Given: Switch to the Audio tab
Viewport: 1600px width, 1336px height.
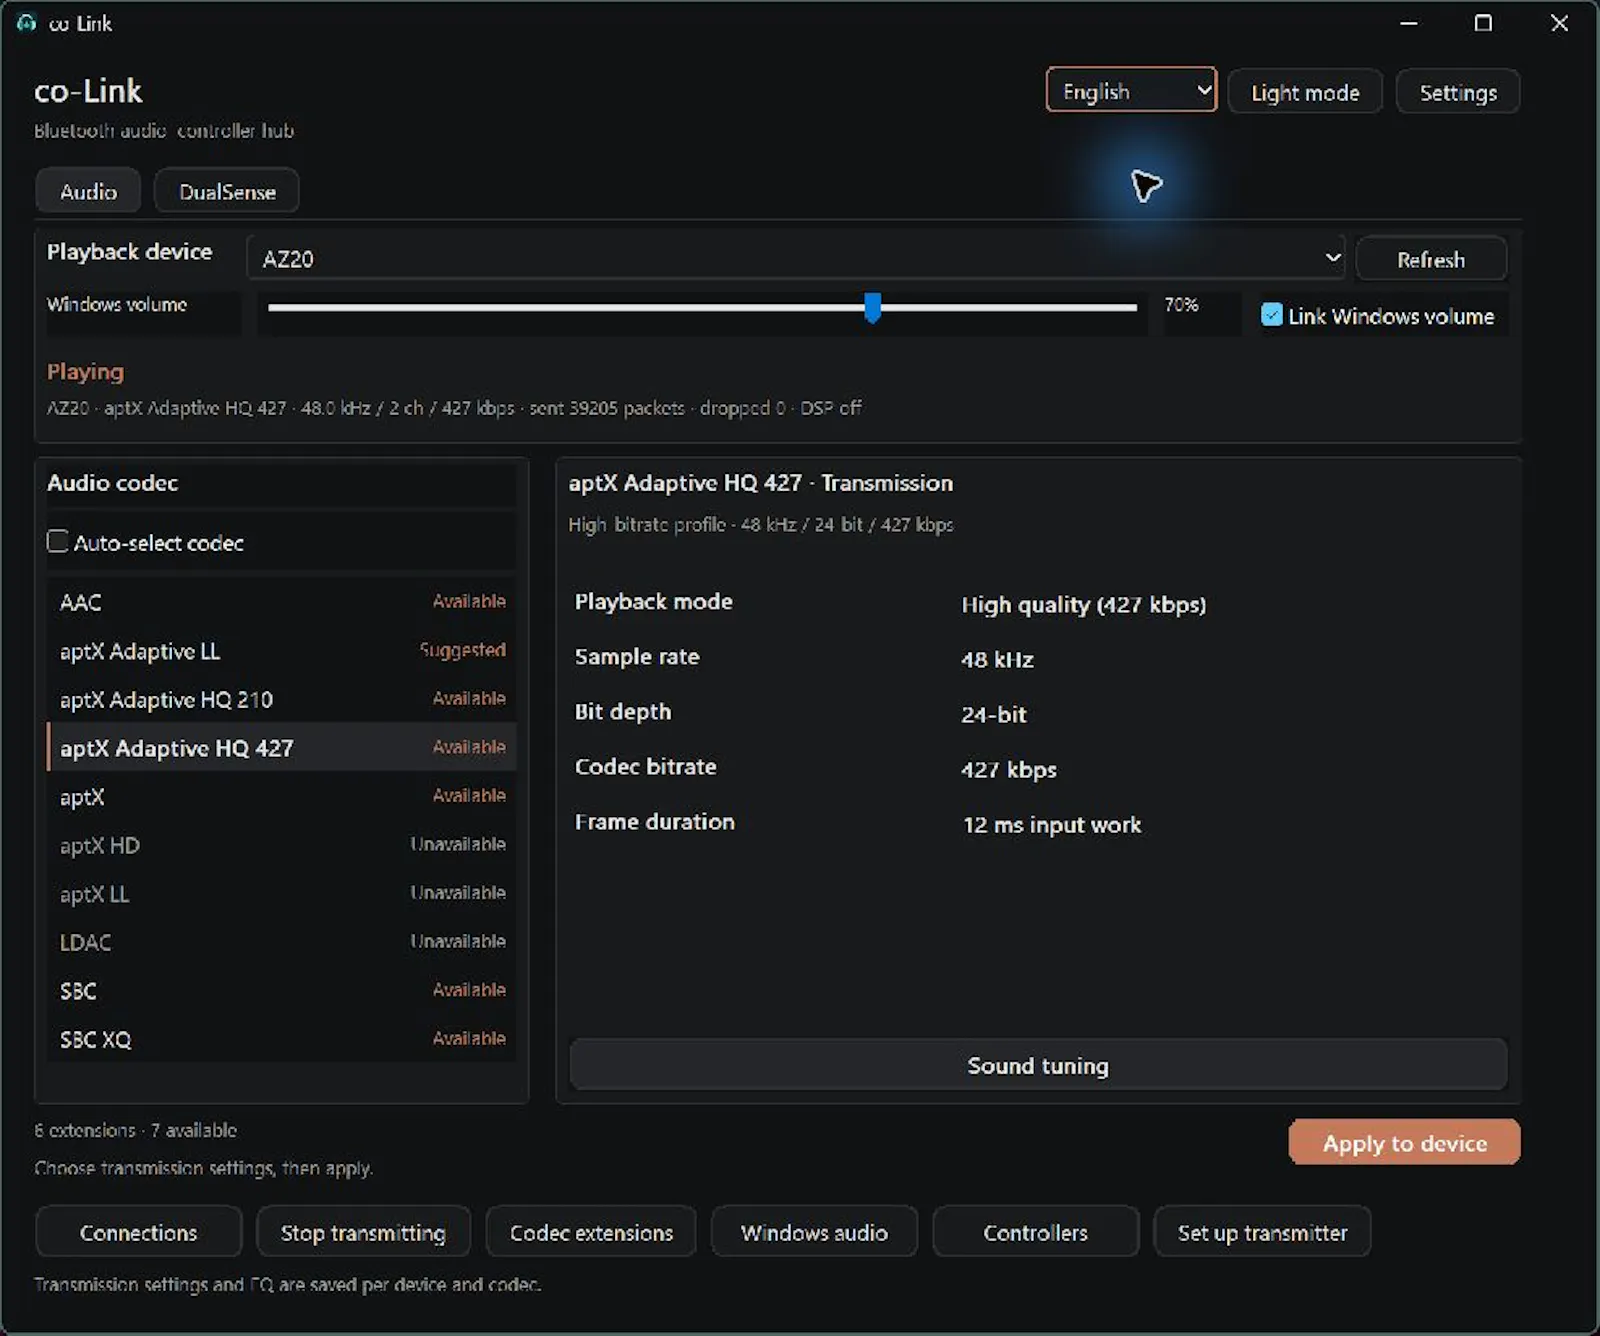Looking at the screenshot, I should tap(88, 191).
